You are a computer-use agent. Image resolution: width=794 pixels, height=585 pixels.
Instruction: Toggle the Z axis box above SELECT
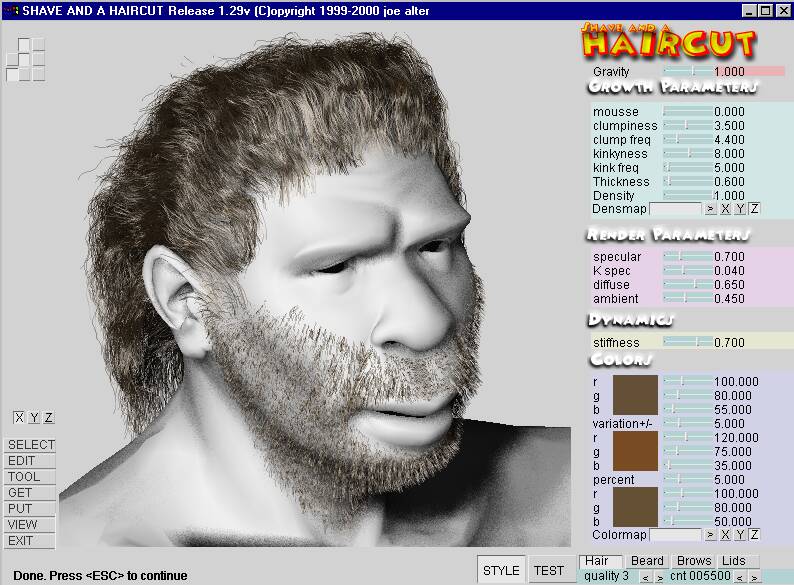[49, 418]
